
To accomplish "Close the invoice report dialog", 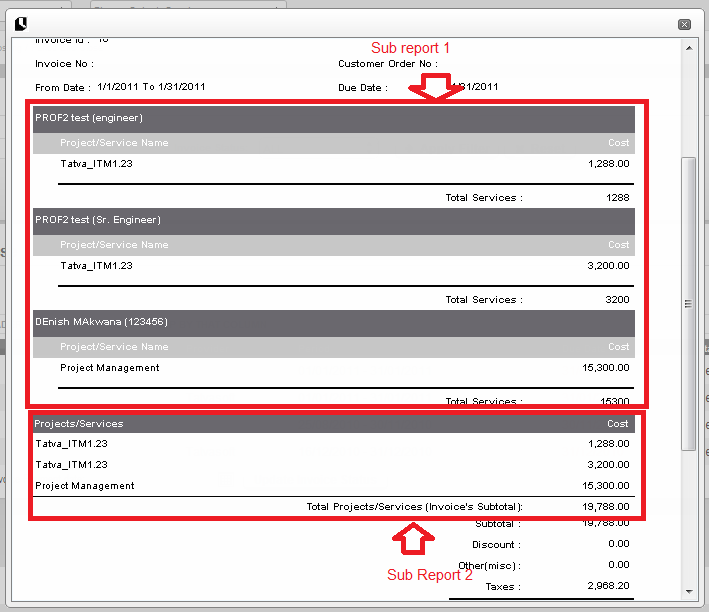I will click(684, 24).
